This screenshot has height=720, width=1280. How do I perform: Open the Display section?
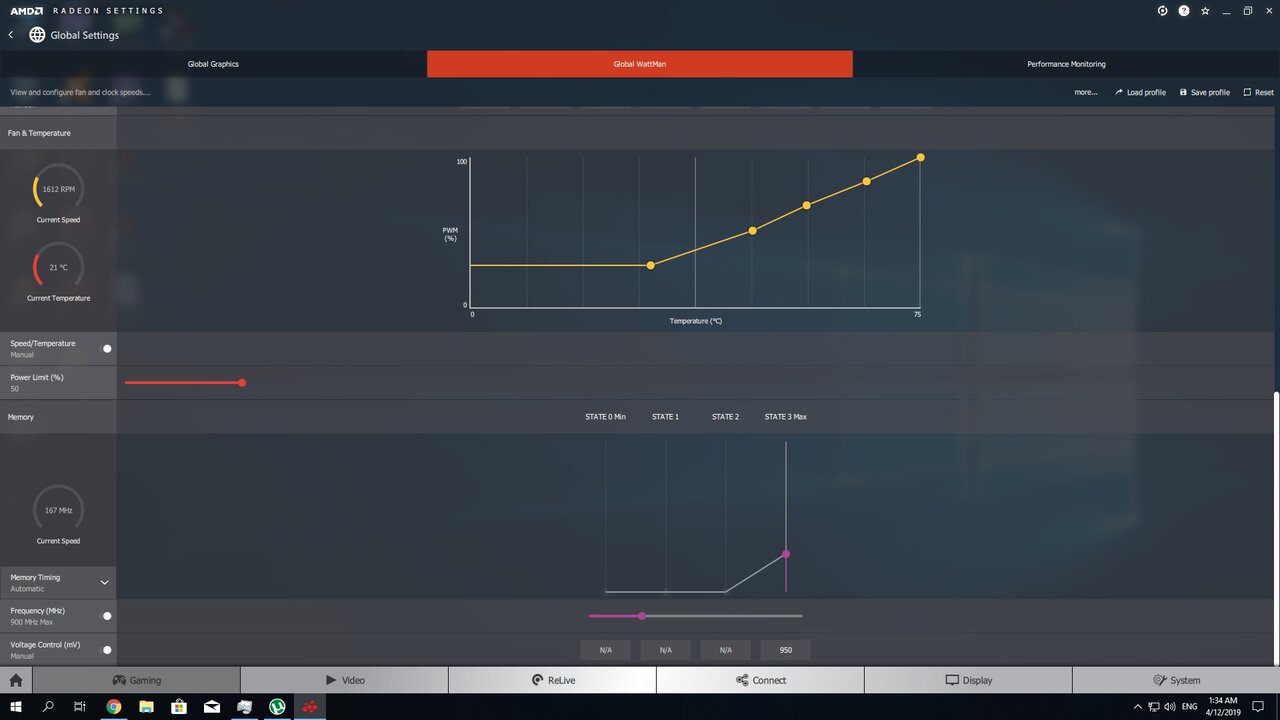968,680
